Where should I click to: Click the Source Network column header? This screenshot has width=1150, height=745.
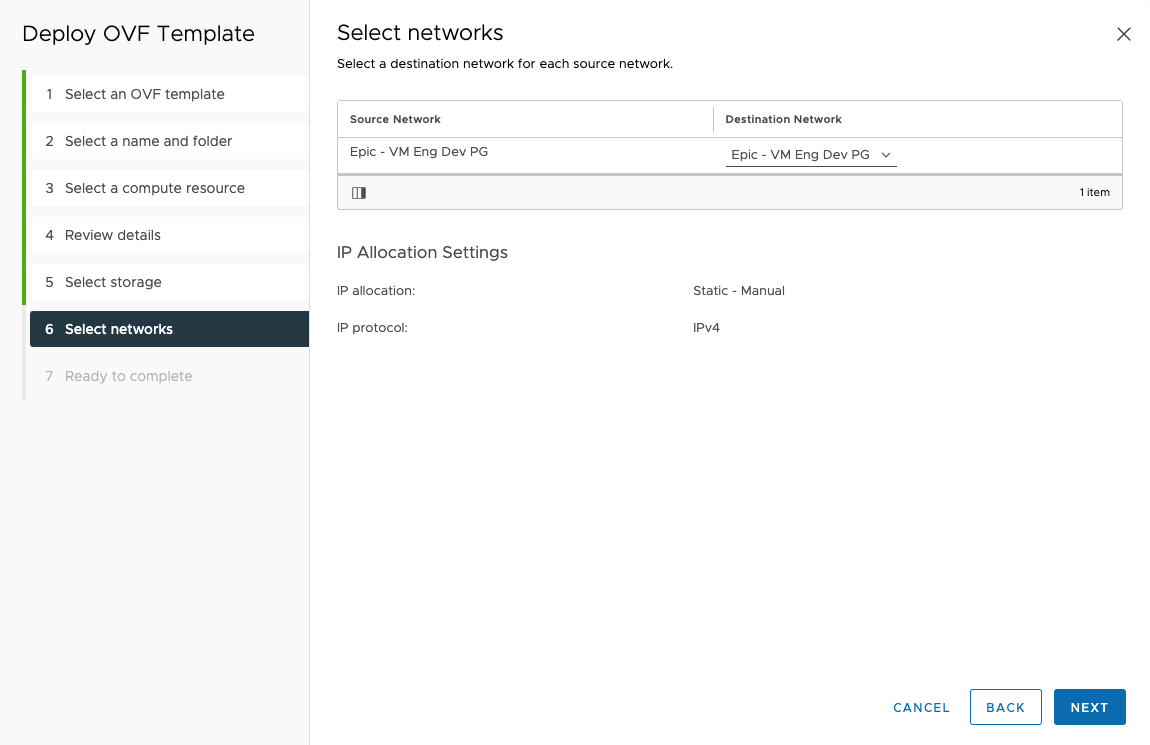click(x=396, y=119)
